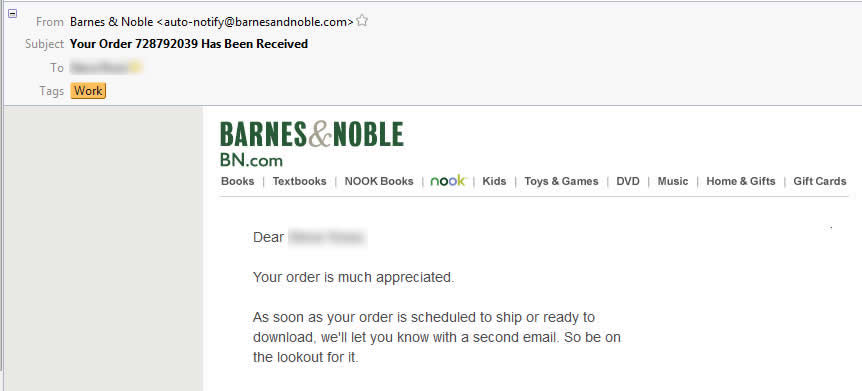Click the Work tag label
The height and width of the screenshot is (391, 862).
pos(88,91)
